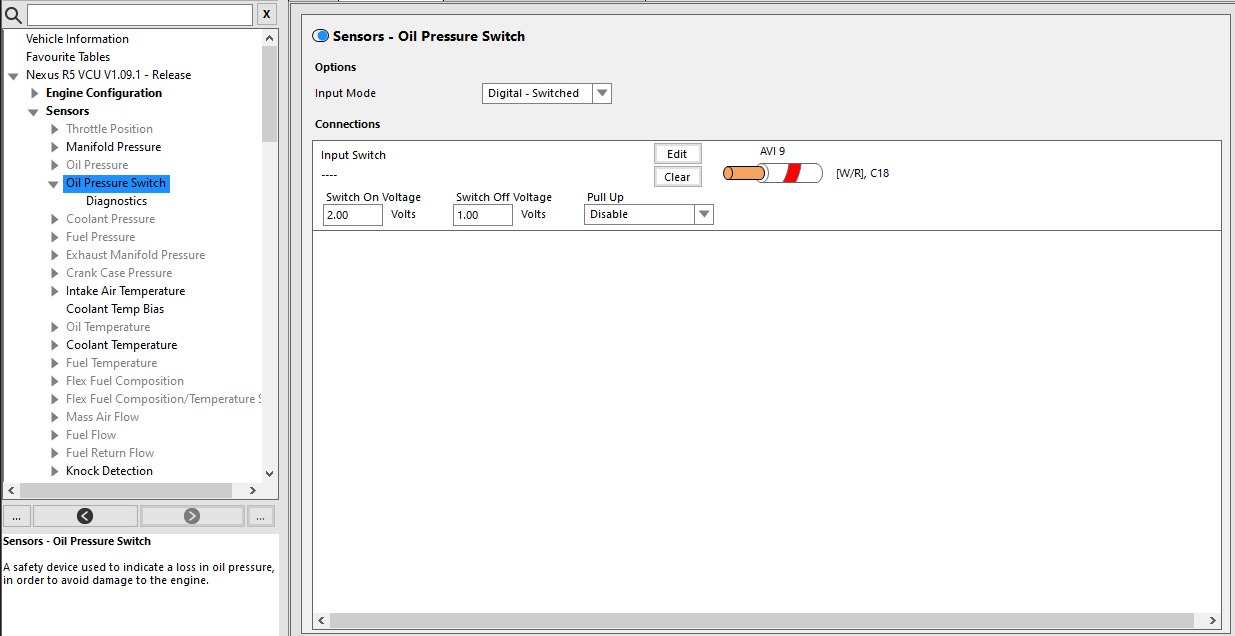Expand the Intake Air Temperature node
The width and height of the screenshot is (1235, 636).
coord(55,291)
